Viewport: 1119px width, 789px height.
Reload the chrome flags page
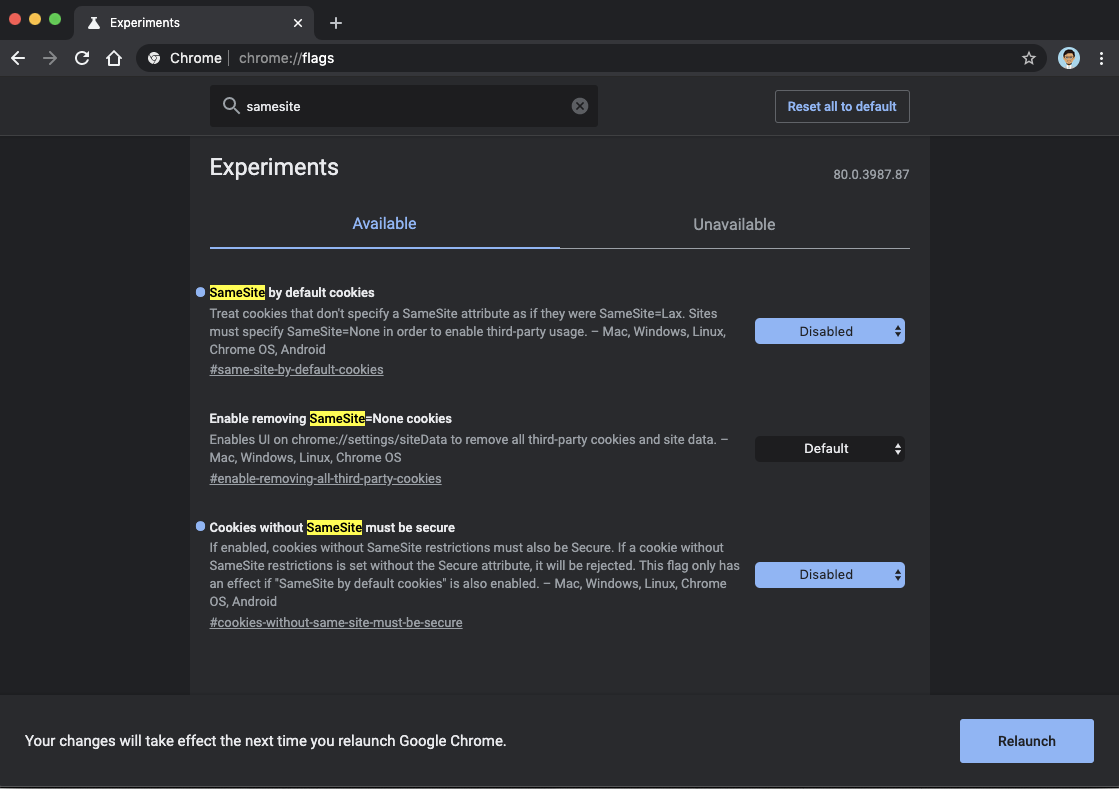click(x=82, y=58)
